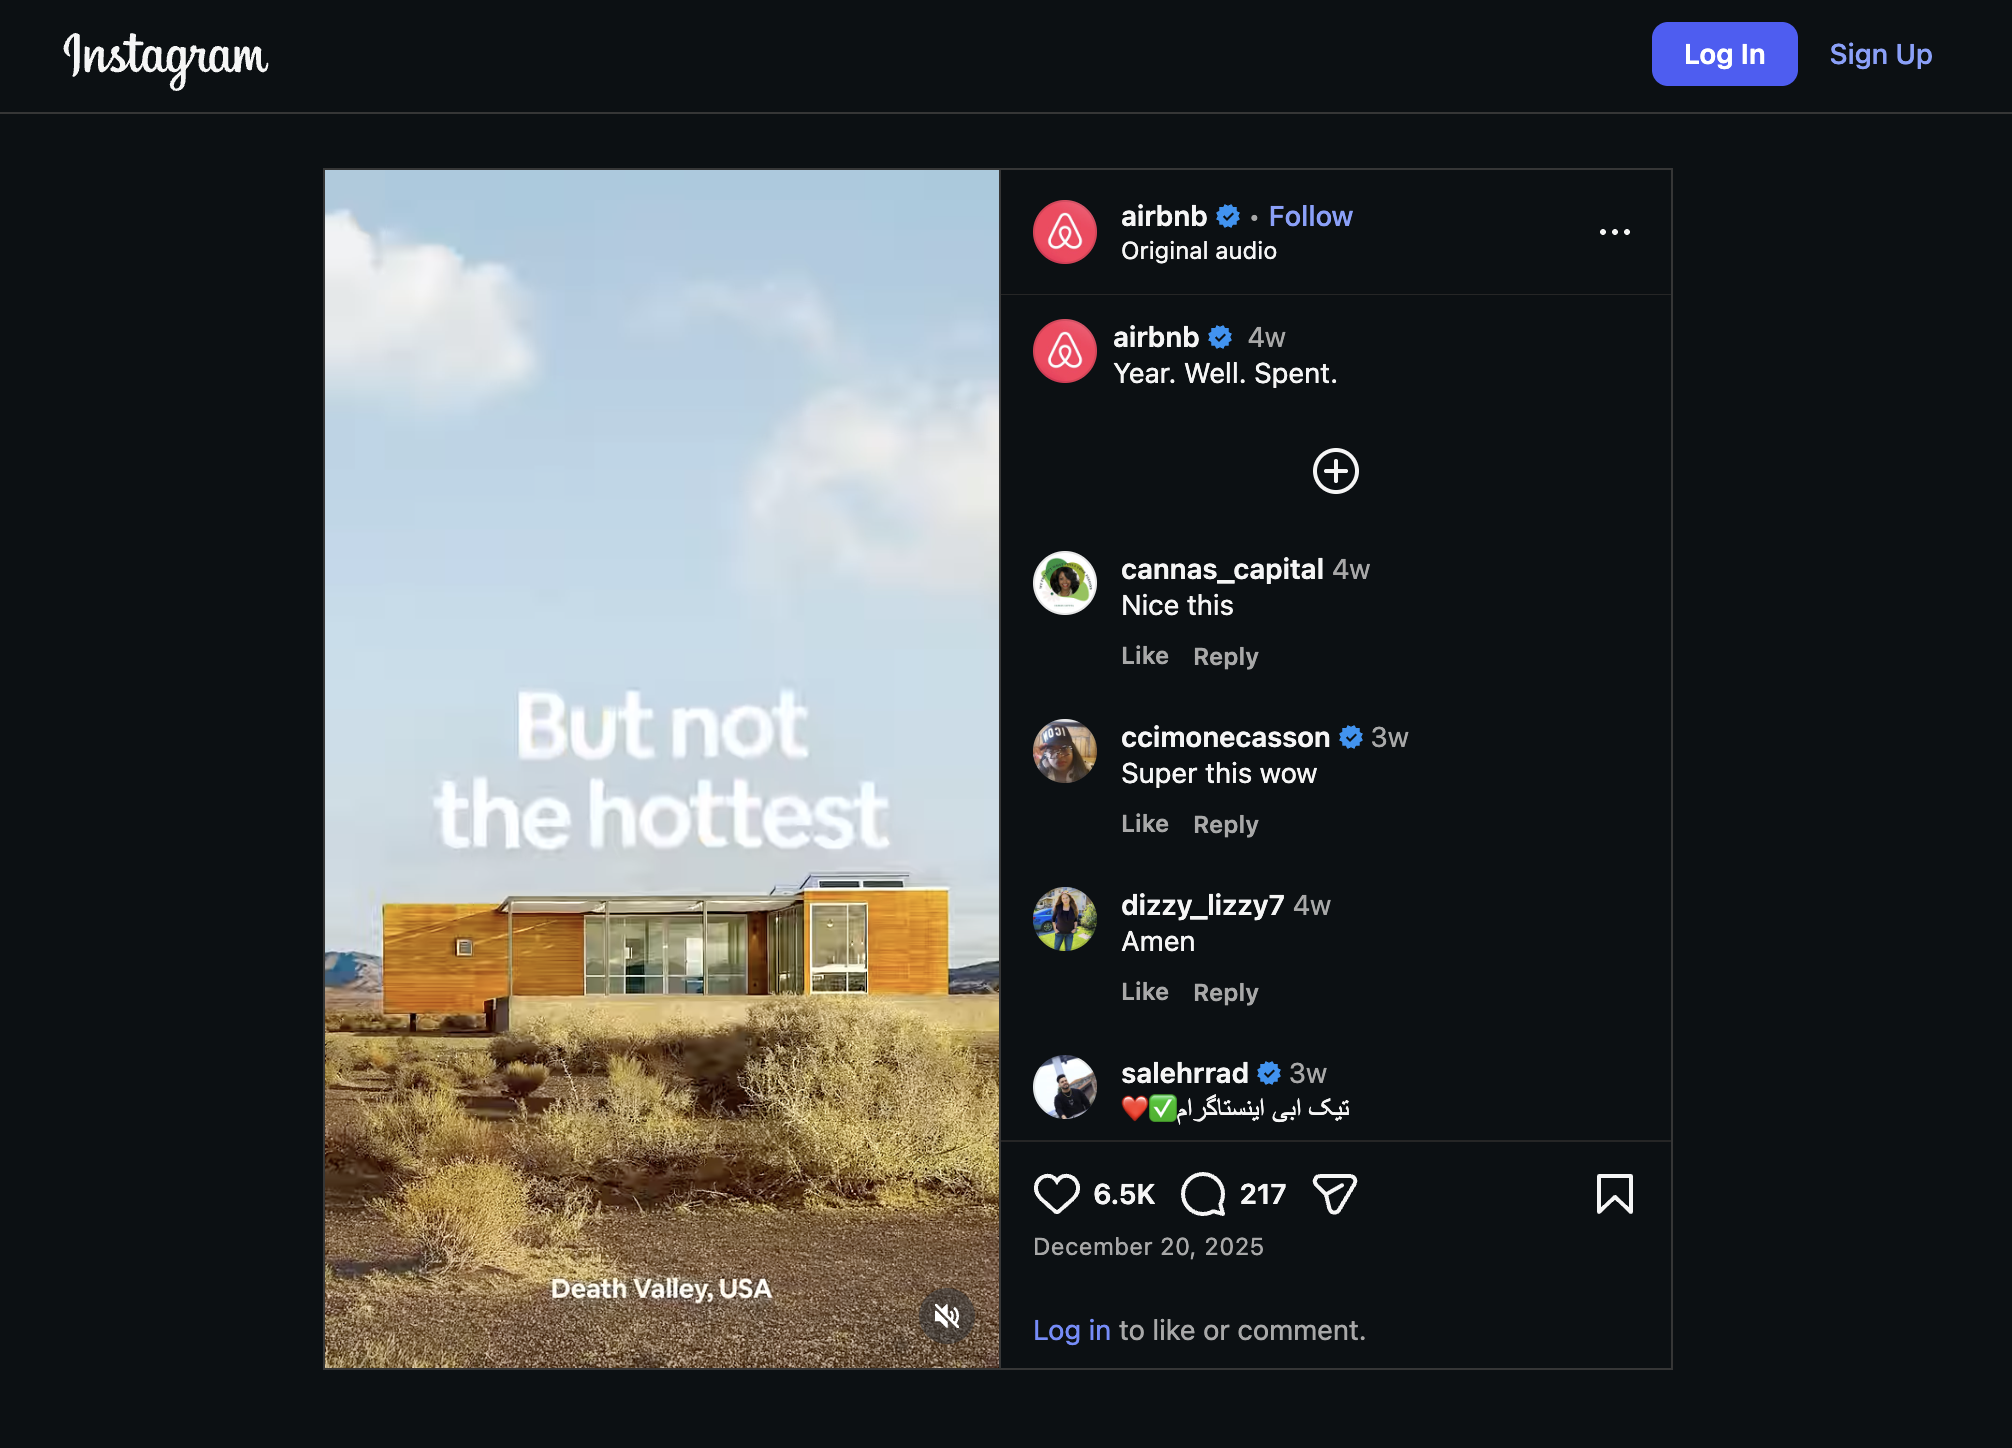Click the Log In button
This screenshot has height=1448, width=2012.
point(1723,54)
